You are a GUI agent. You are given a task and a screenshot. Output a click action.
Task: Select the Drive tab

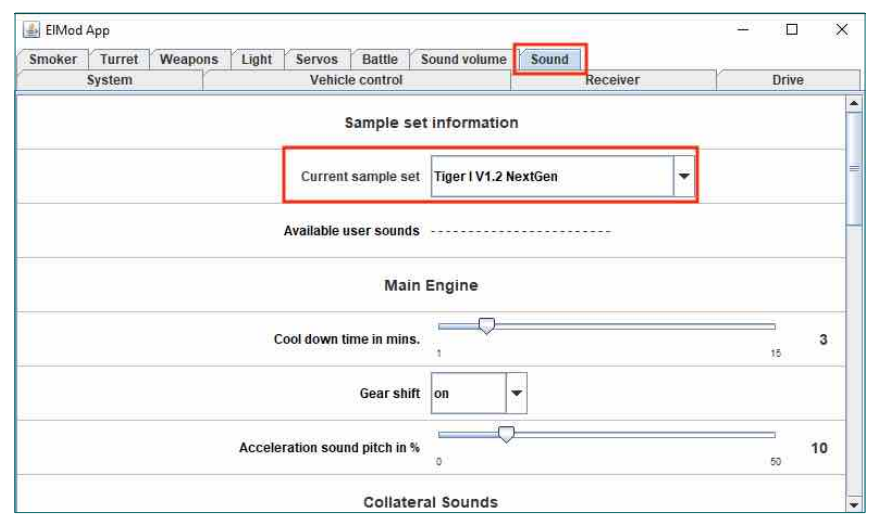point(787,80)
